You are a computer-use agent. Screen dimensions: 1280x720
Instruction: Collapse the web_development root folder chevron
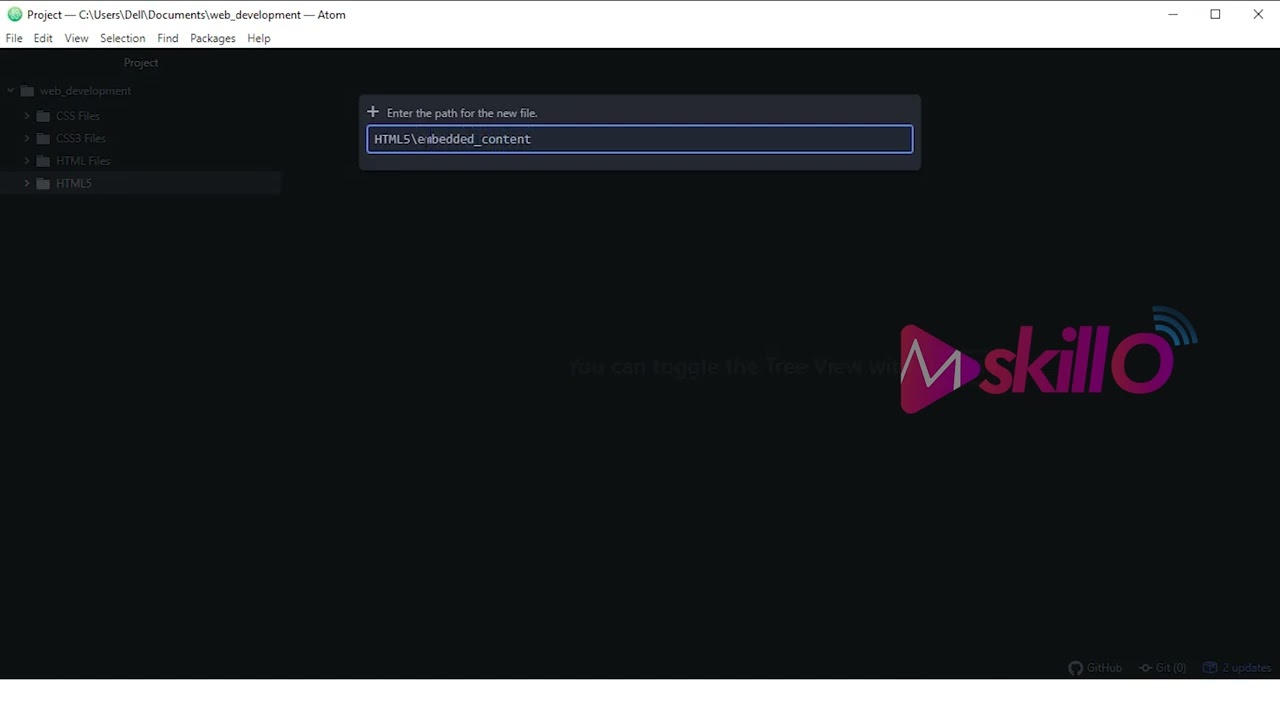(11, 91)
